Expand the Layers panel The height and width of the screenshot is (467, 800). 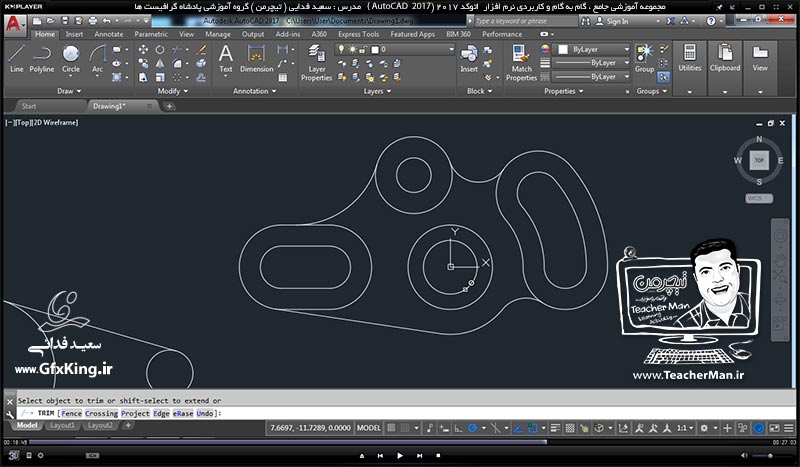click(377, 91)
